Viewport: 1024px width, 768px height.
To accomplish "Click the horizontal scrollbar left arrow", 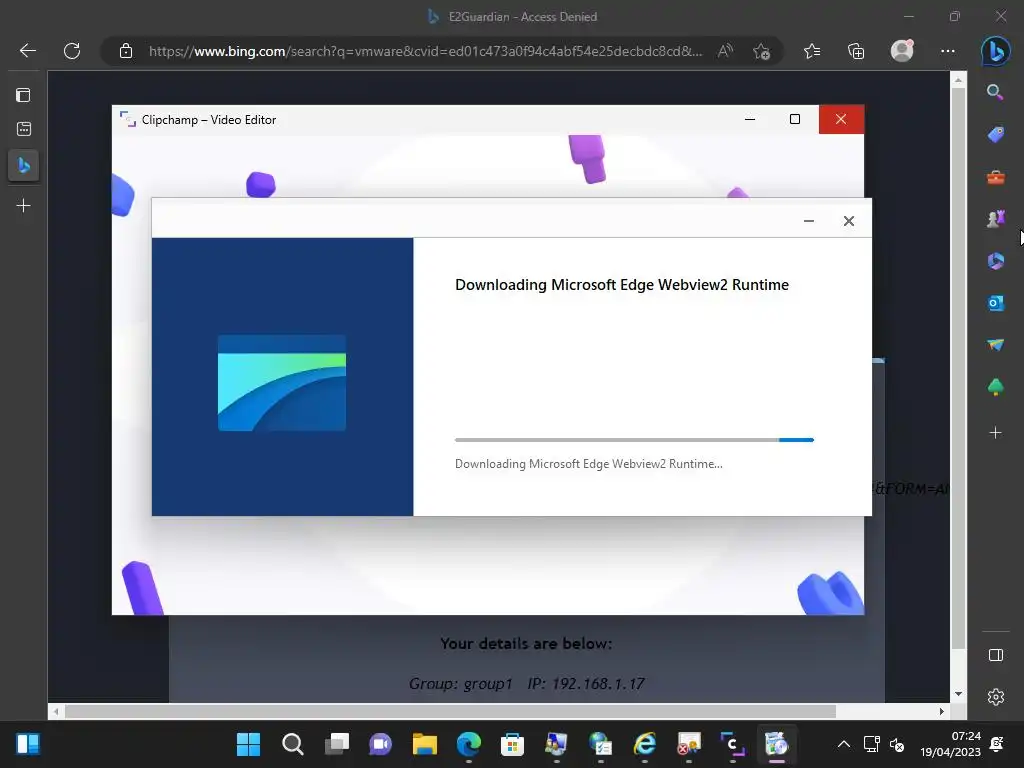I will coord(56,711).
